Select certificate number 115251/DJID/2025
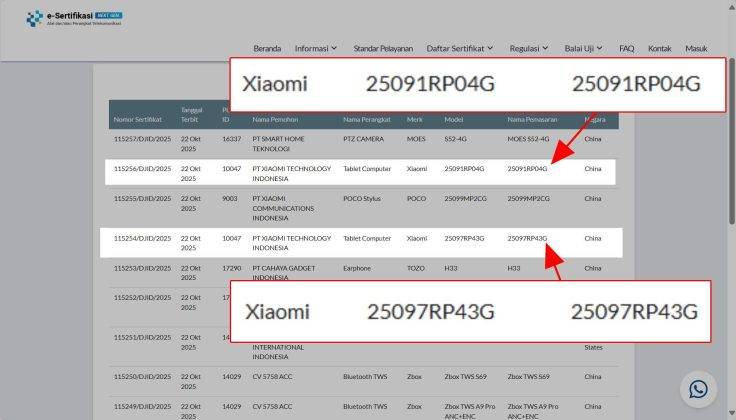The height and width of the screenshot is (420, 736). (142, 337)
